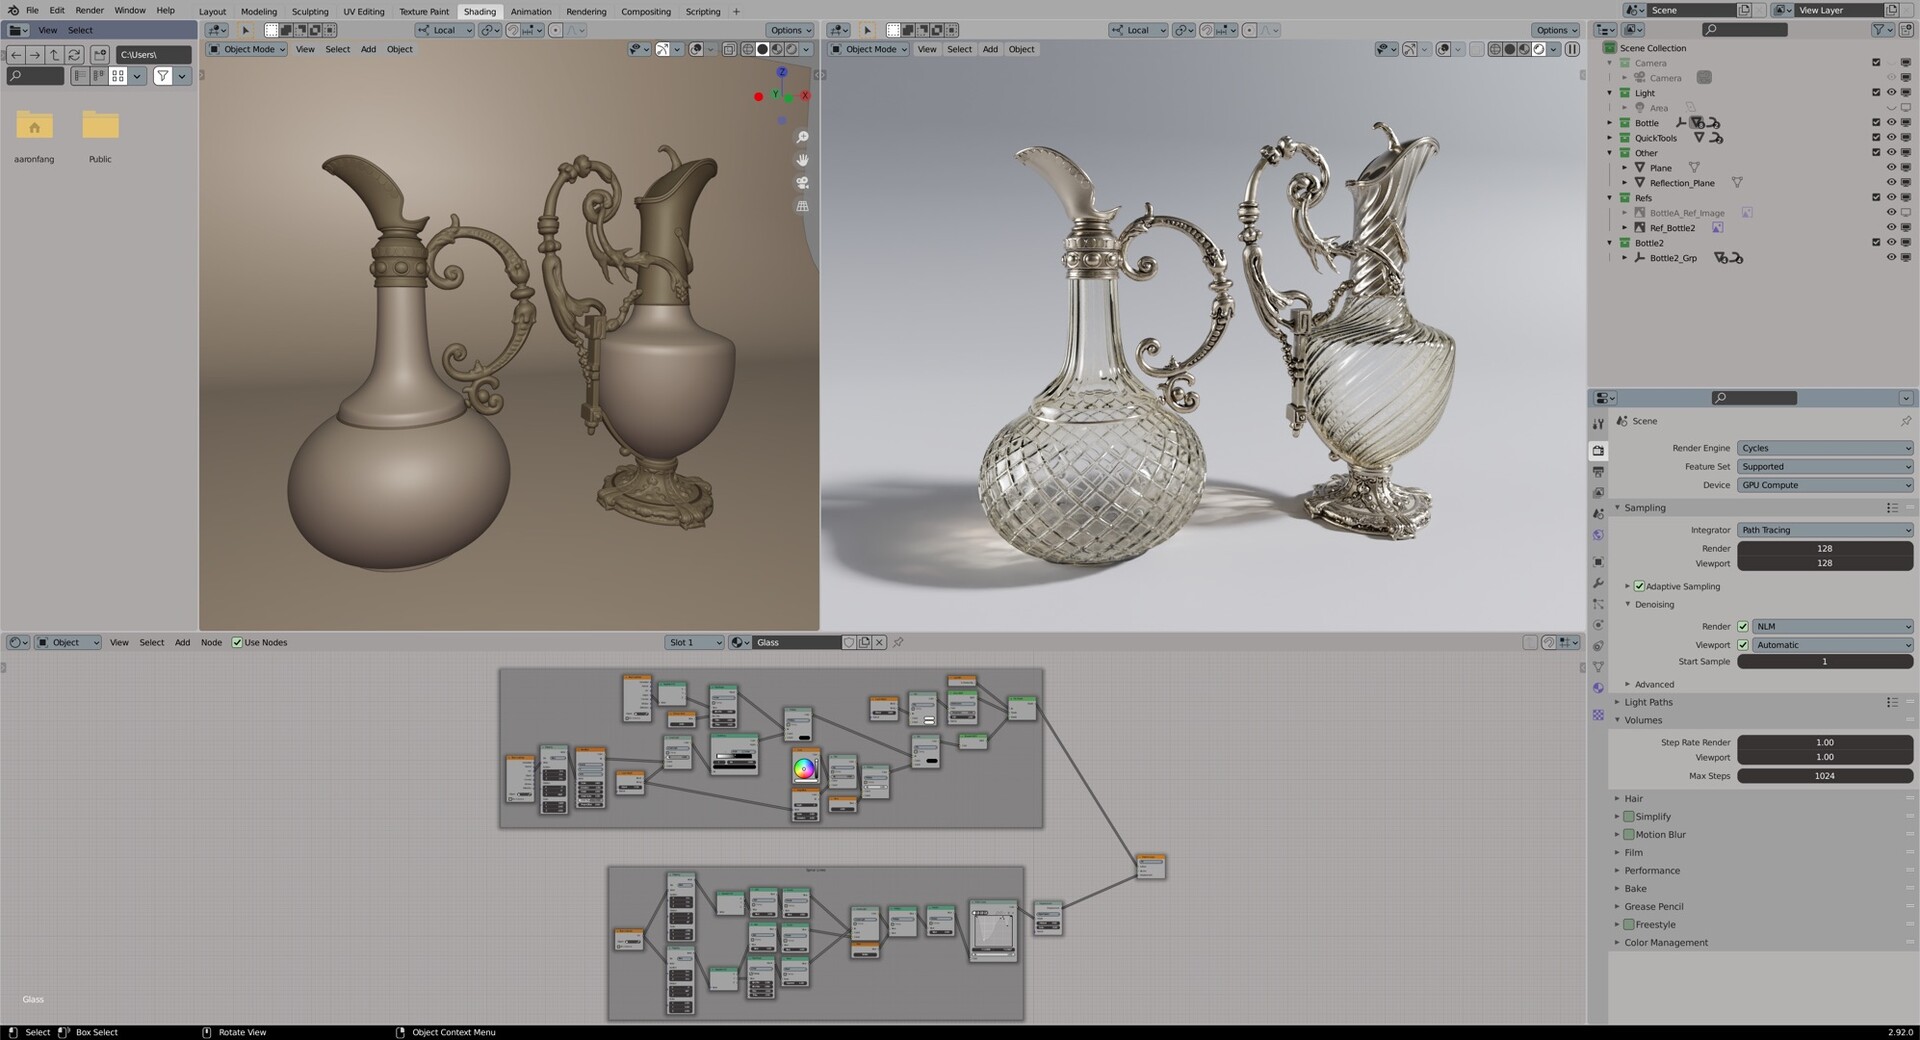Click the Start Sample value field
Screen dimensions: 1920x1040
click(1825, 662)
